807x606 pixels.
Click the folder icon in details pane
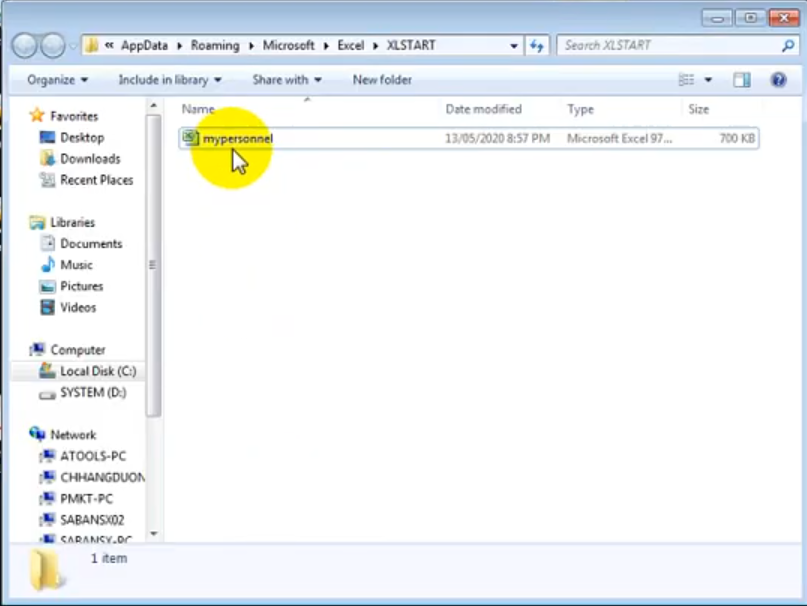coord(47,570)
